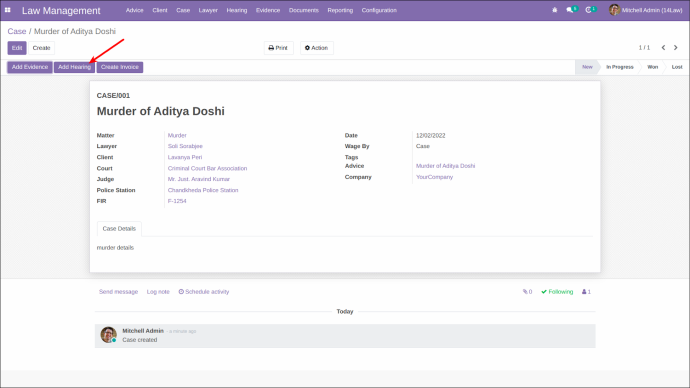The image size is (690, 388).
Task: Open Mitchell Admin user menu
Action: click(x=645, y=10)
